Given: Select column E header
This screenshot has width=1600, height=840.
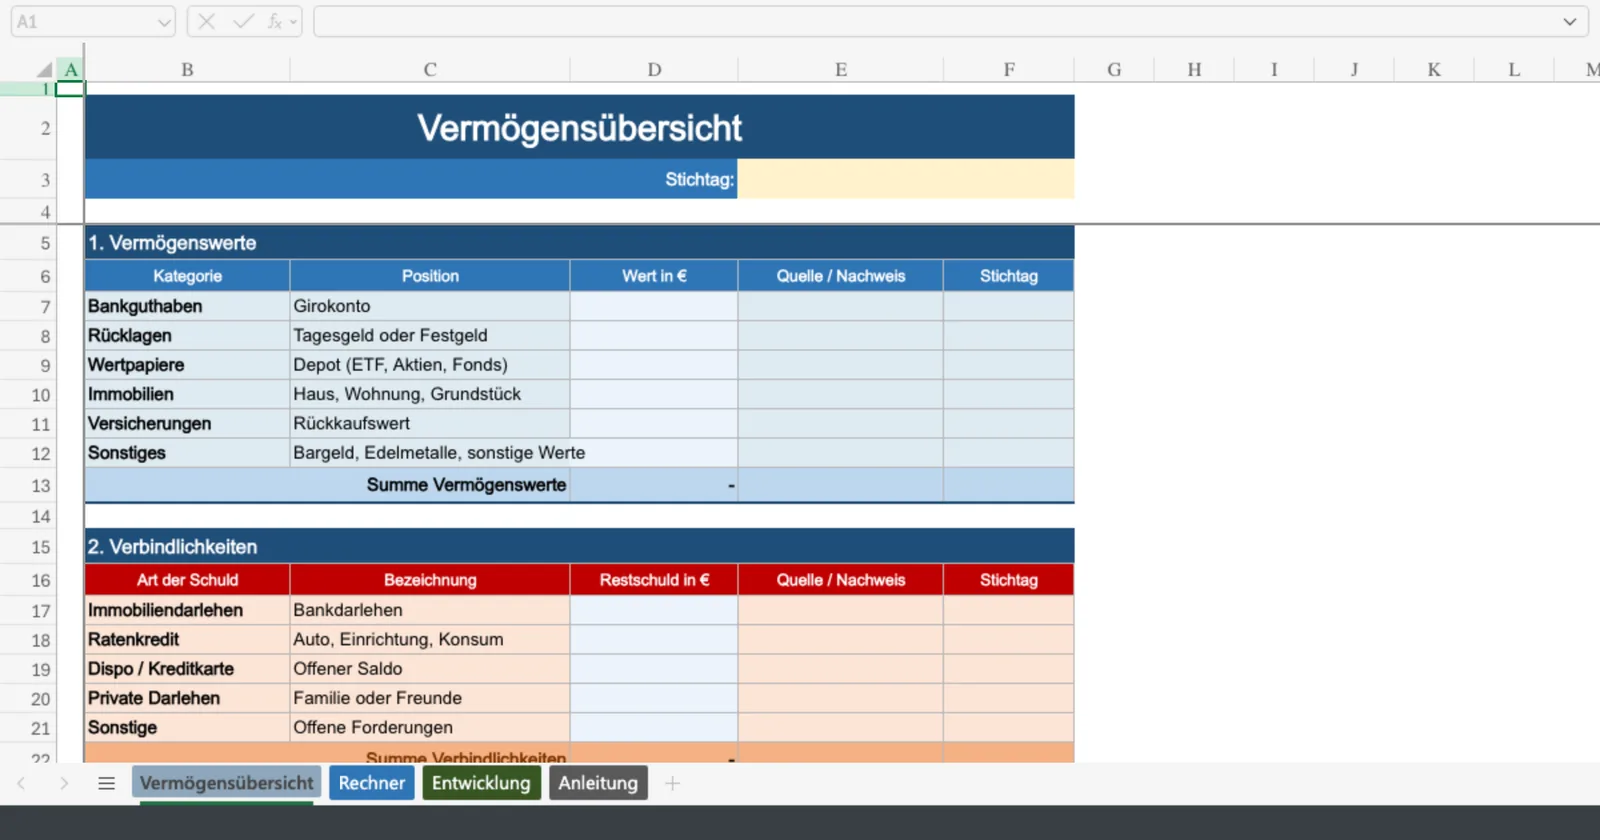Looking at the screenshot, I should coord(841,69).
